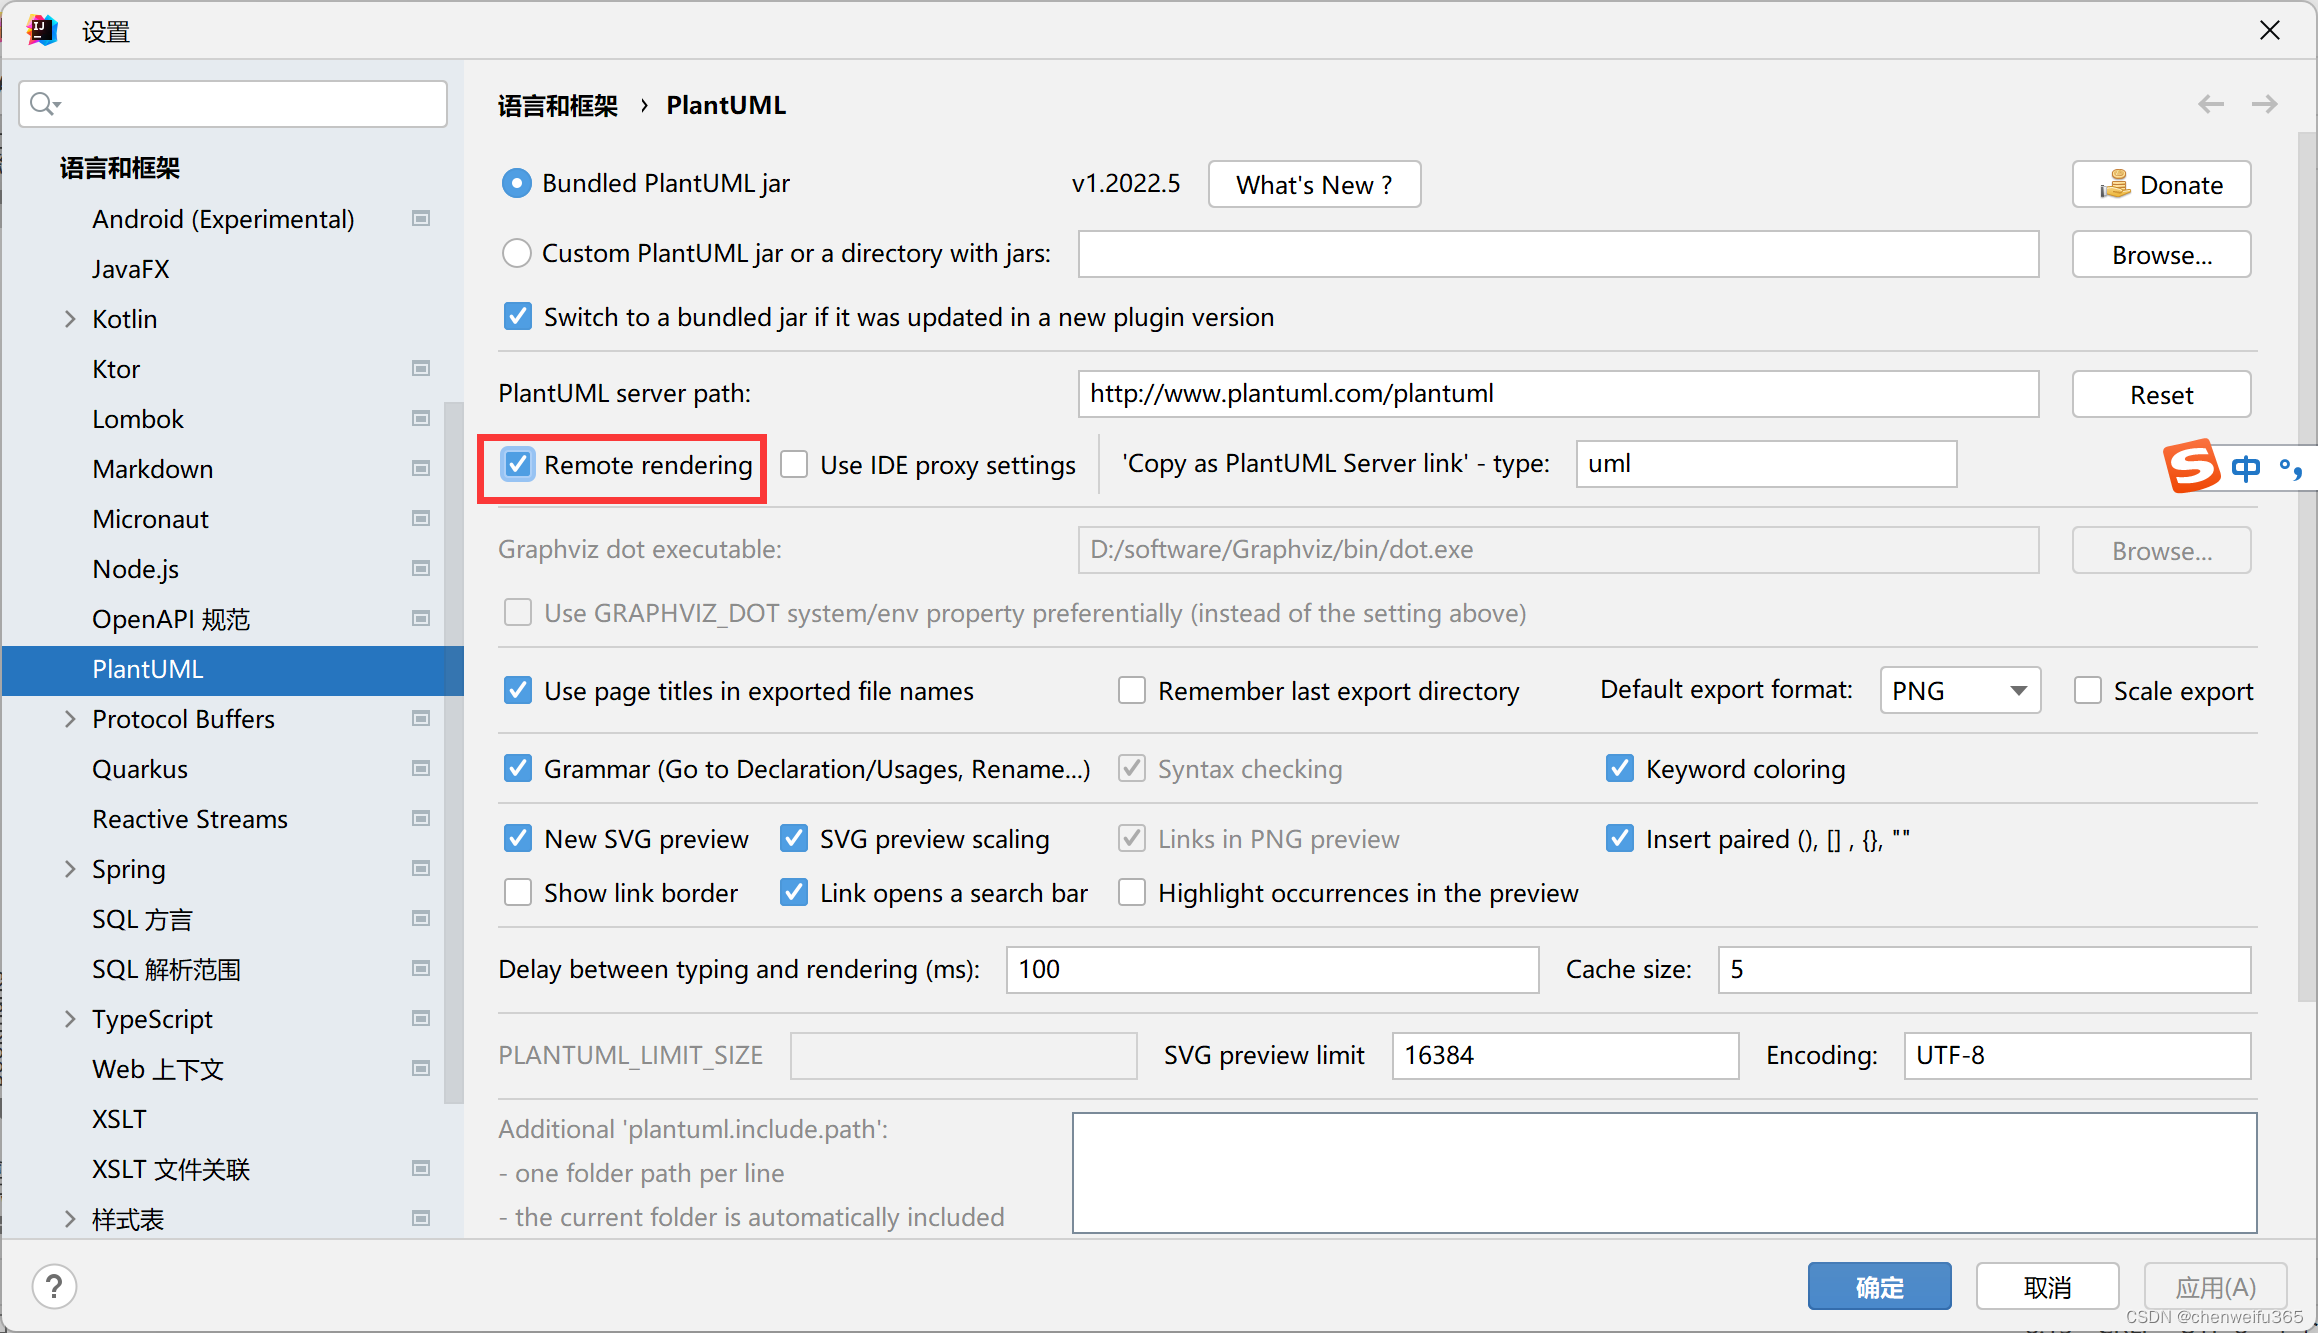
Task: Click the help question mark icon
Action: [54, 1286]
